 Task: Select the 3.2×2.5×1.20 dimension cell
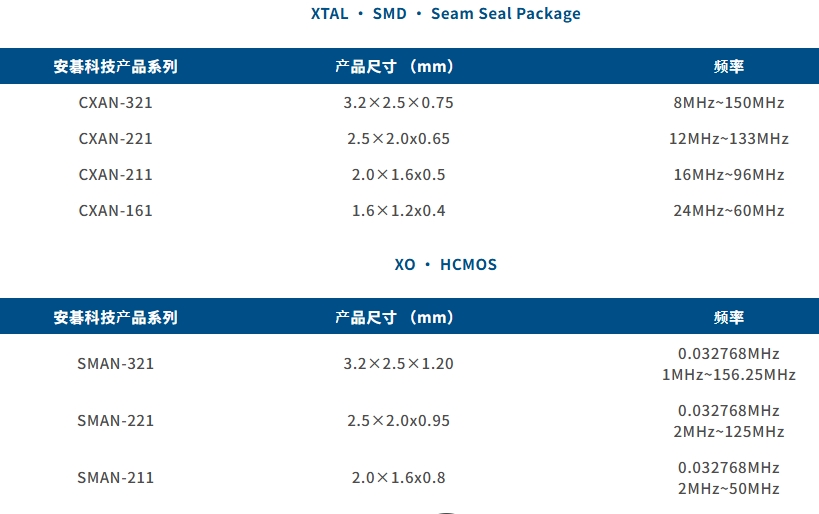398,363
